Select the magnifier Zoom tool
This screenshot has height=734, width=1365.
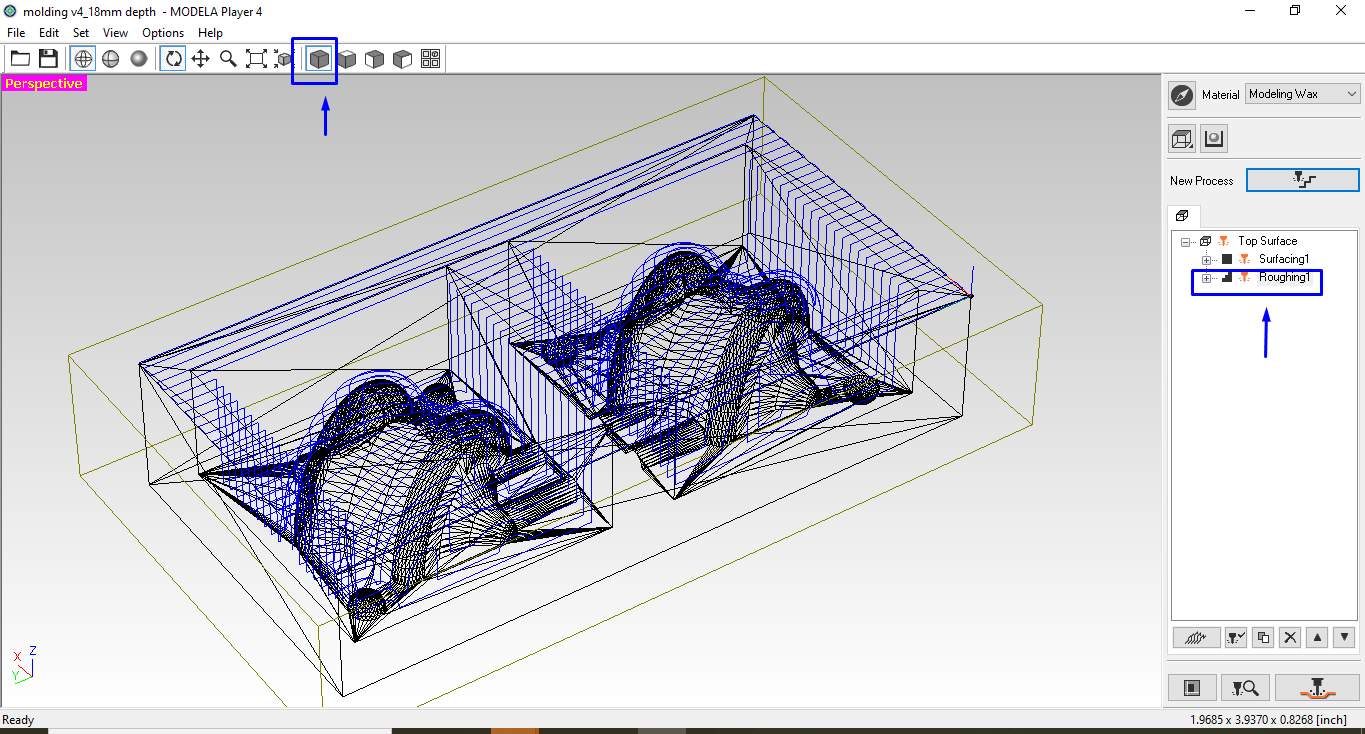click(x=229, y=59)
